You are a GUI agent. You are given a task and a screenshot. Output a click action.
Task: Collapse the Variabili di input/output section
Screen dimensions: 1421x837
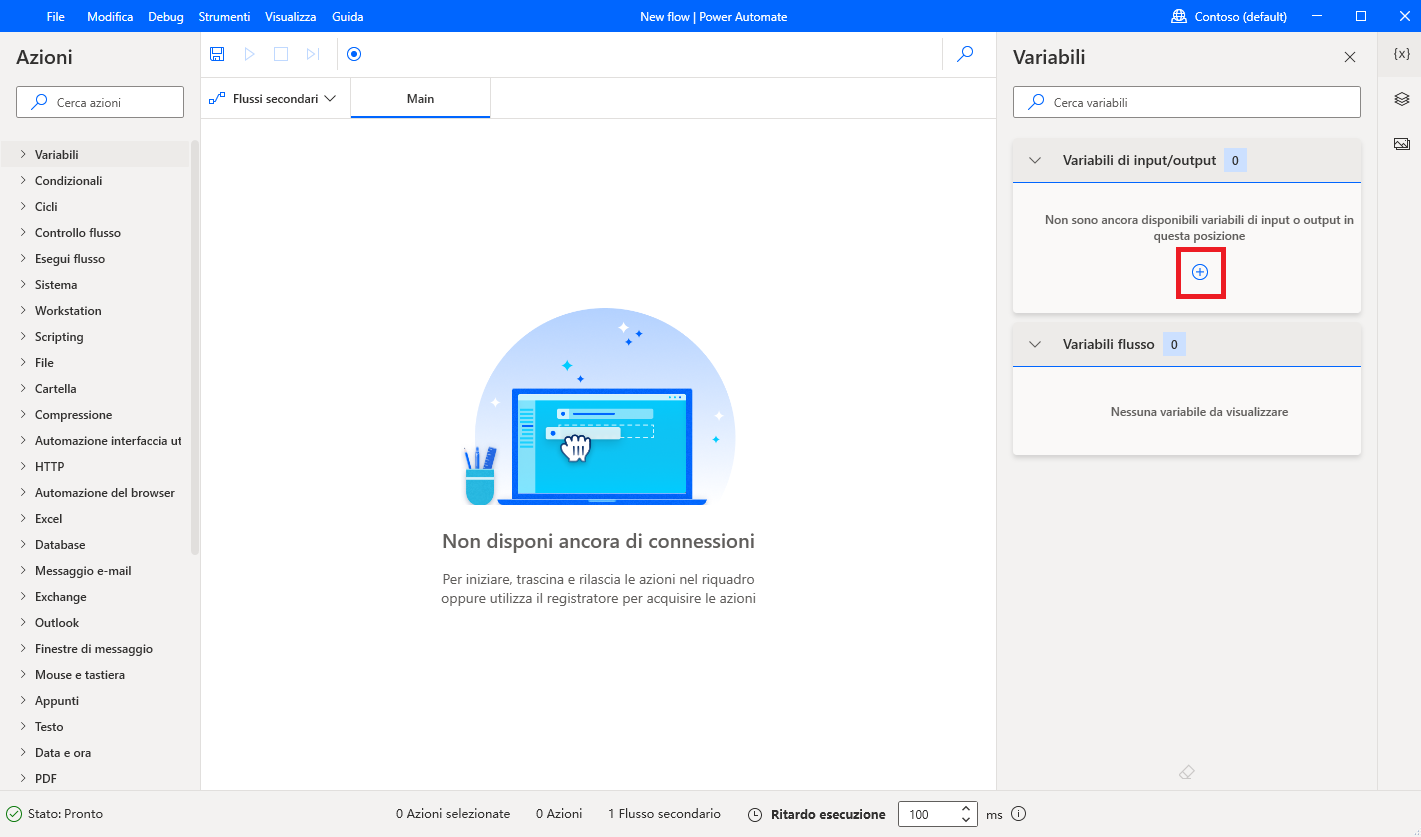[x=1034, y=160]
